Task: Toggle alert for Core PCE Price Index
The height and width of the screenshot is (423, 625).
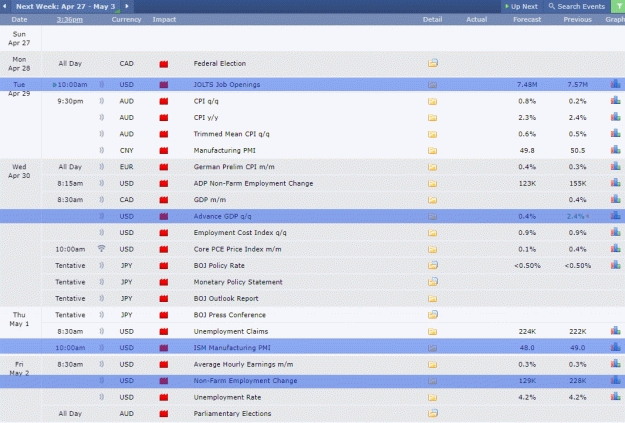Action: pos(102,249)
